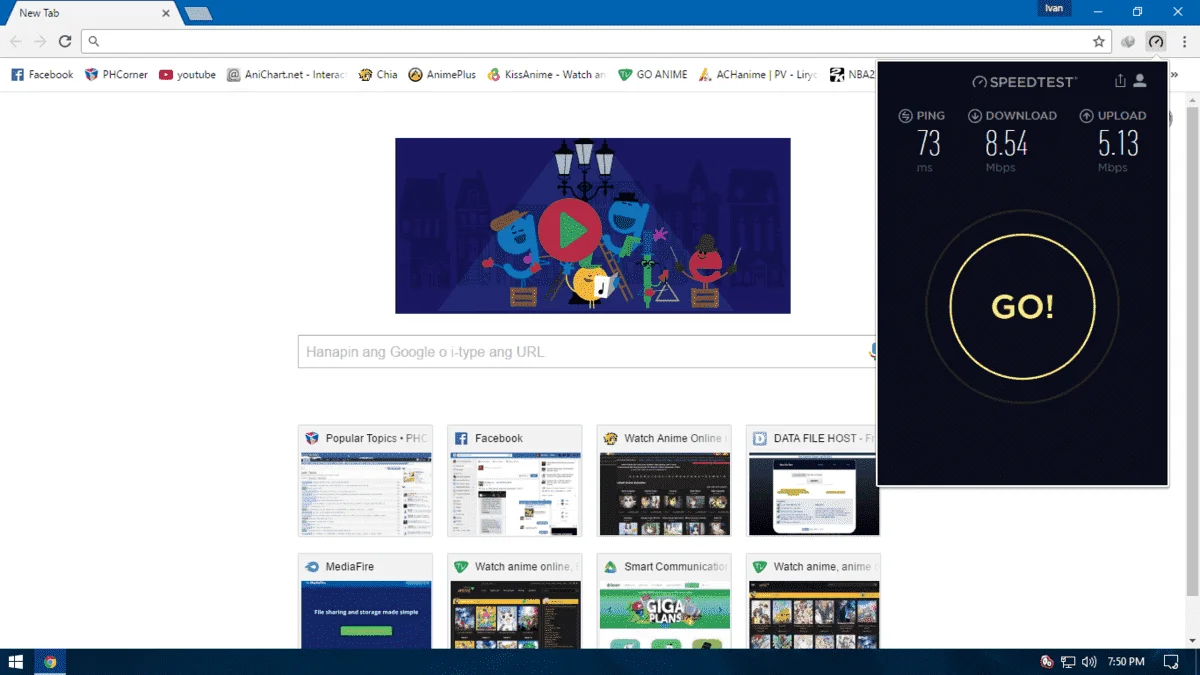The width and height of the screenshot is (1200, 675).
Task: Click the Speedtest extension toolbar icon
Action: tap(1156, 41)
